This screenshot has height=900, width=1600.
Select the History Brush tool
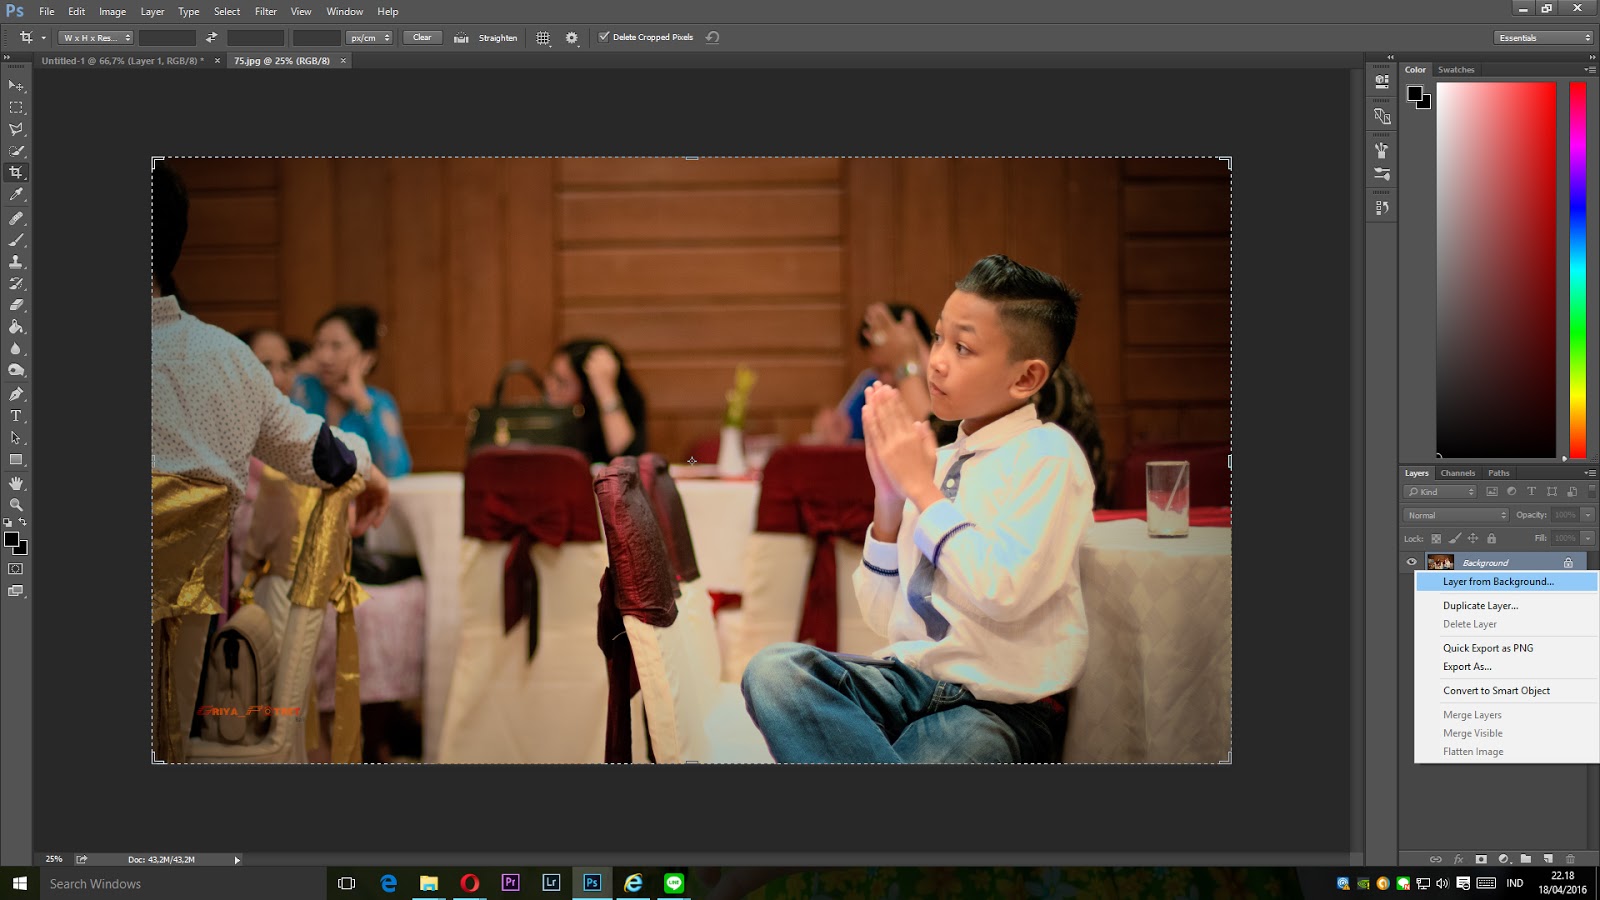coord(16,284)
